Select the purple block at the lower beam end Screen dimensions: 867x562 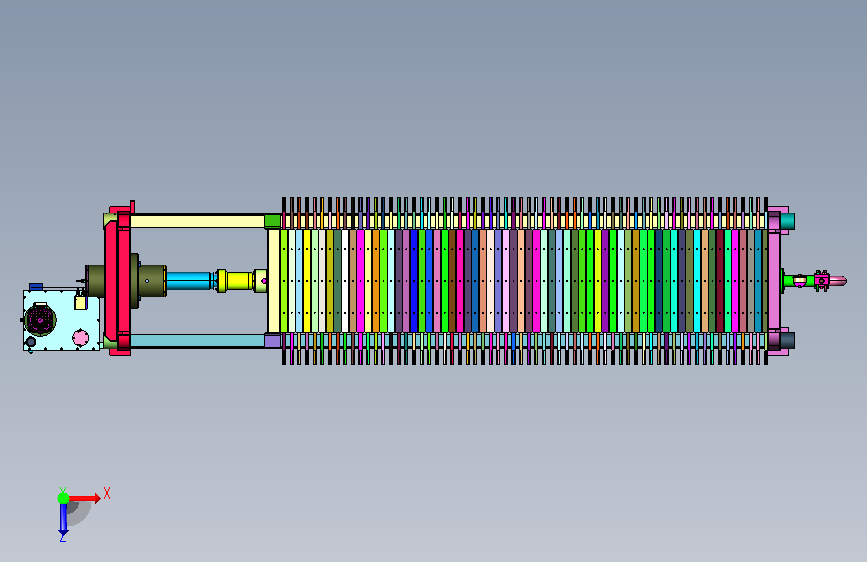(x=273, y=340)
